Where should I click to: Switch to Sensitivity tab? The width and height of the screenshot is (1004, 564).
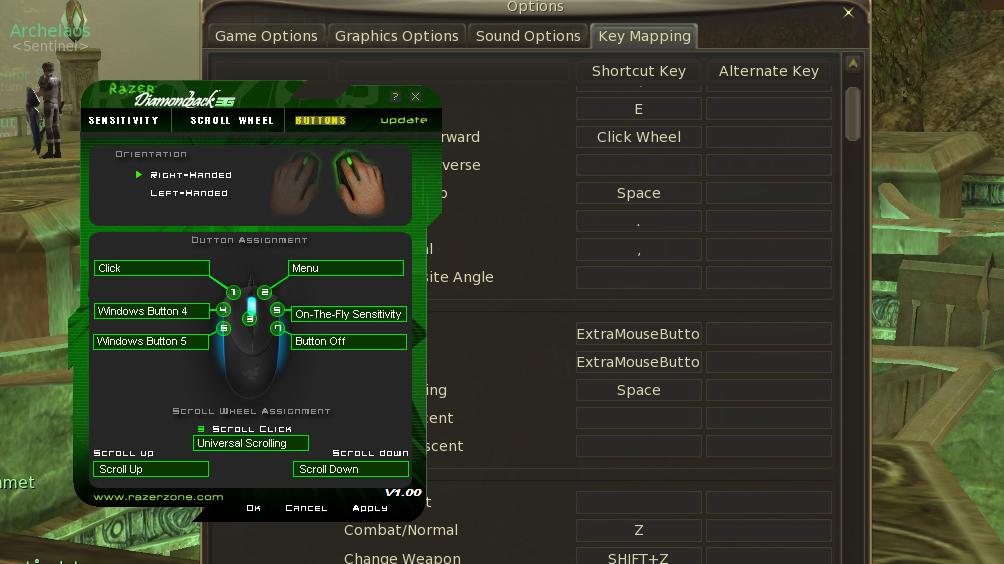tap(124, 120)
